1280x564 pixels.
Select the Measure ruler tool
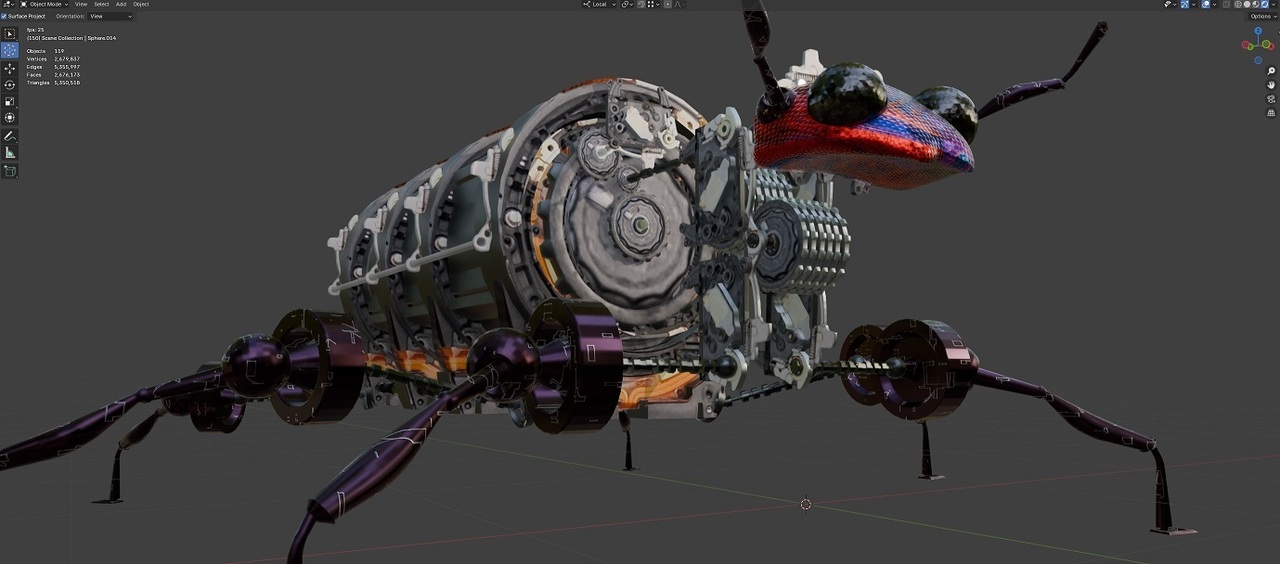click(10, 152)
